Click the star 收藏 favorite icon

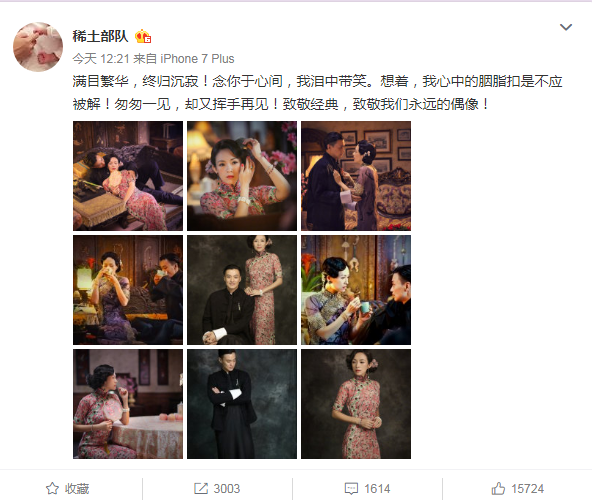[52, 488]
